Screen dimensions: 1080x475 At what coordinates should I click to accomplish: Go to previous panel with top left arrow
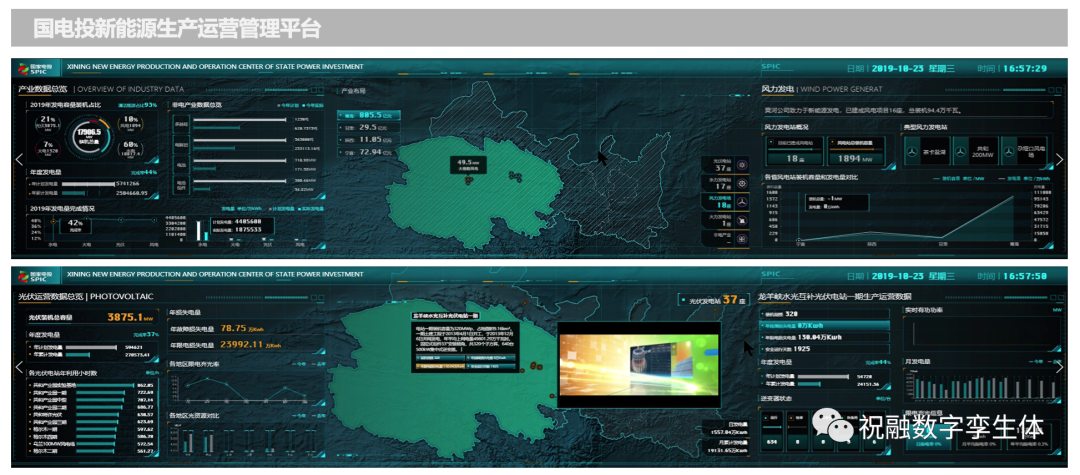18,159
